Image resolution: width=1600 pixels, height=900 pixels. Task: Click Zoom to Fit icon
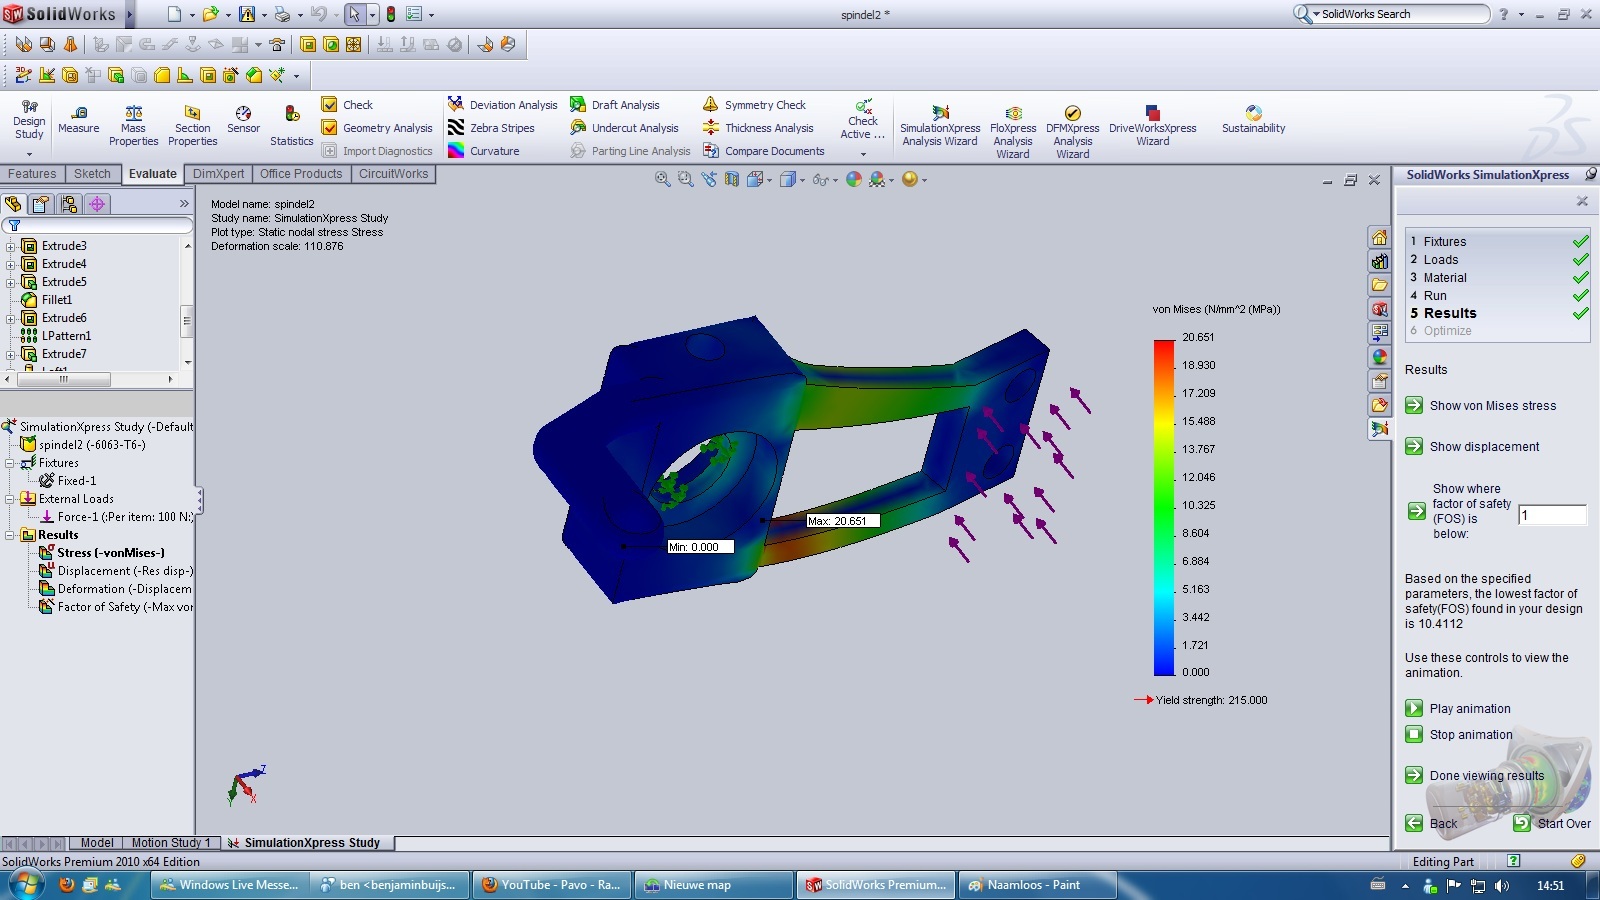(662, 179)
